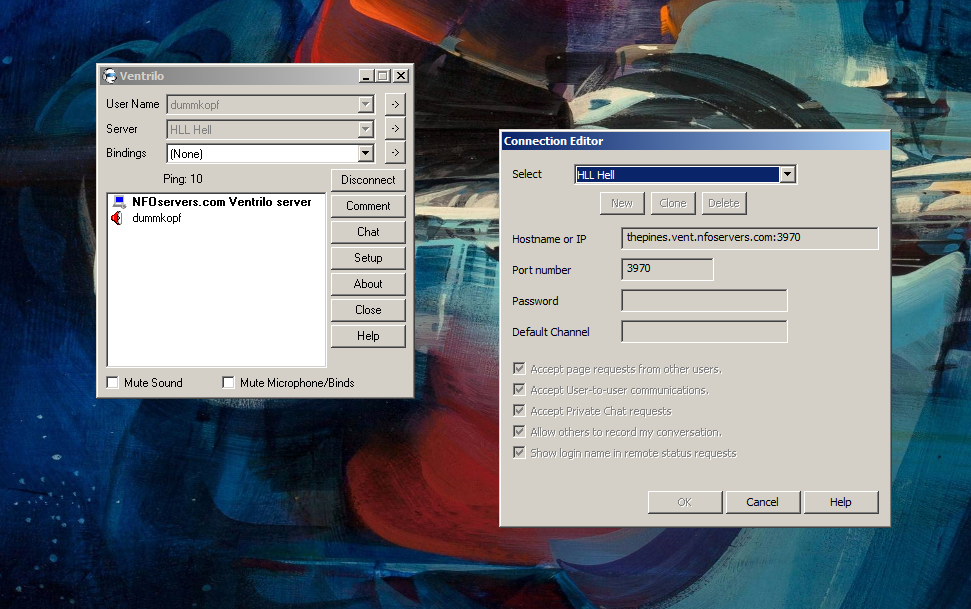Open the Setup button
Viewport: 971px width, 609px height.
click(x=368, y=258)
